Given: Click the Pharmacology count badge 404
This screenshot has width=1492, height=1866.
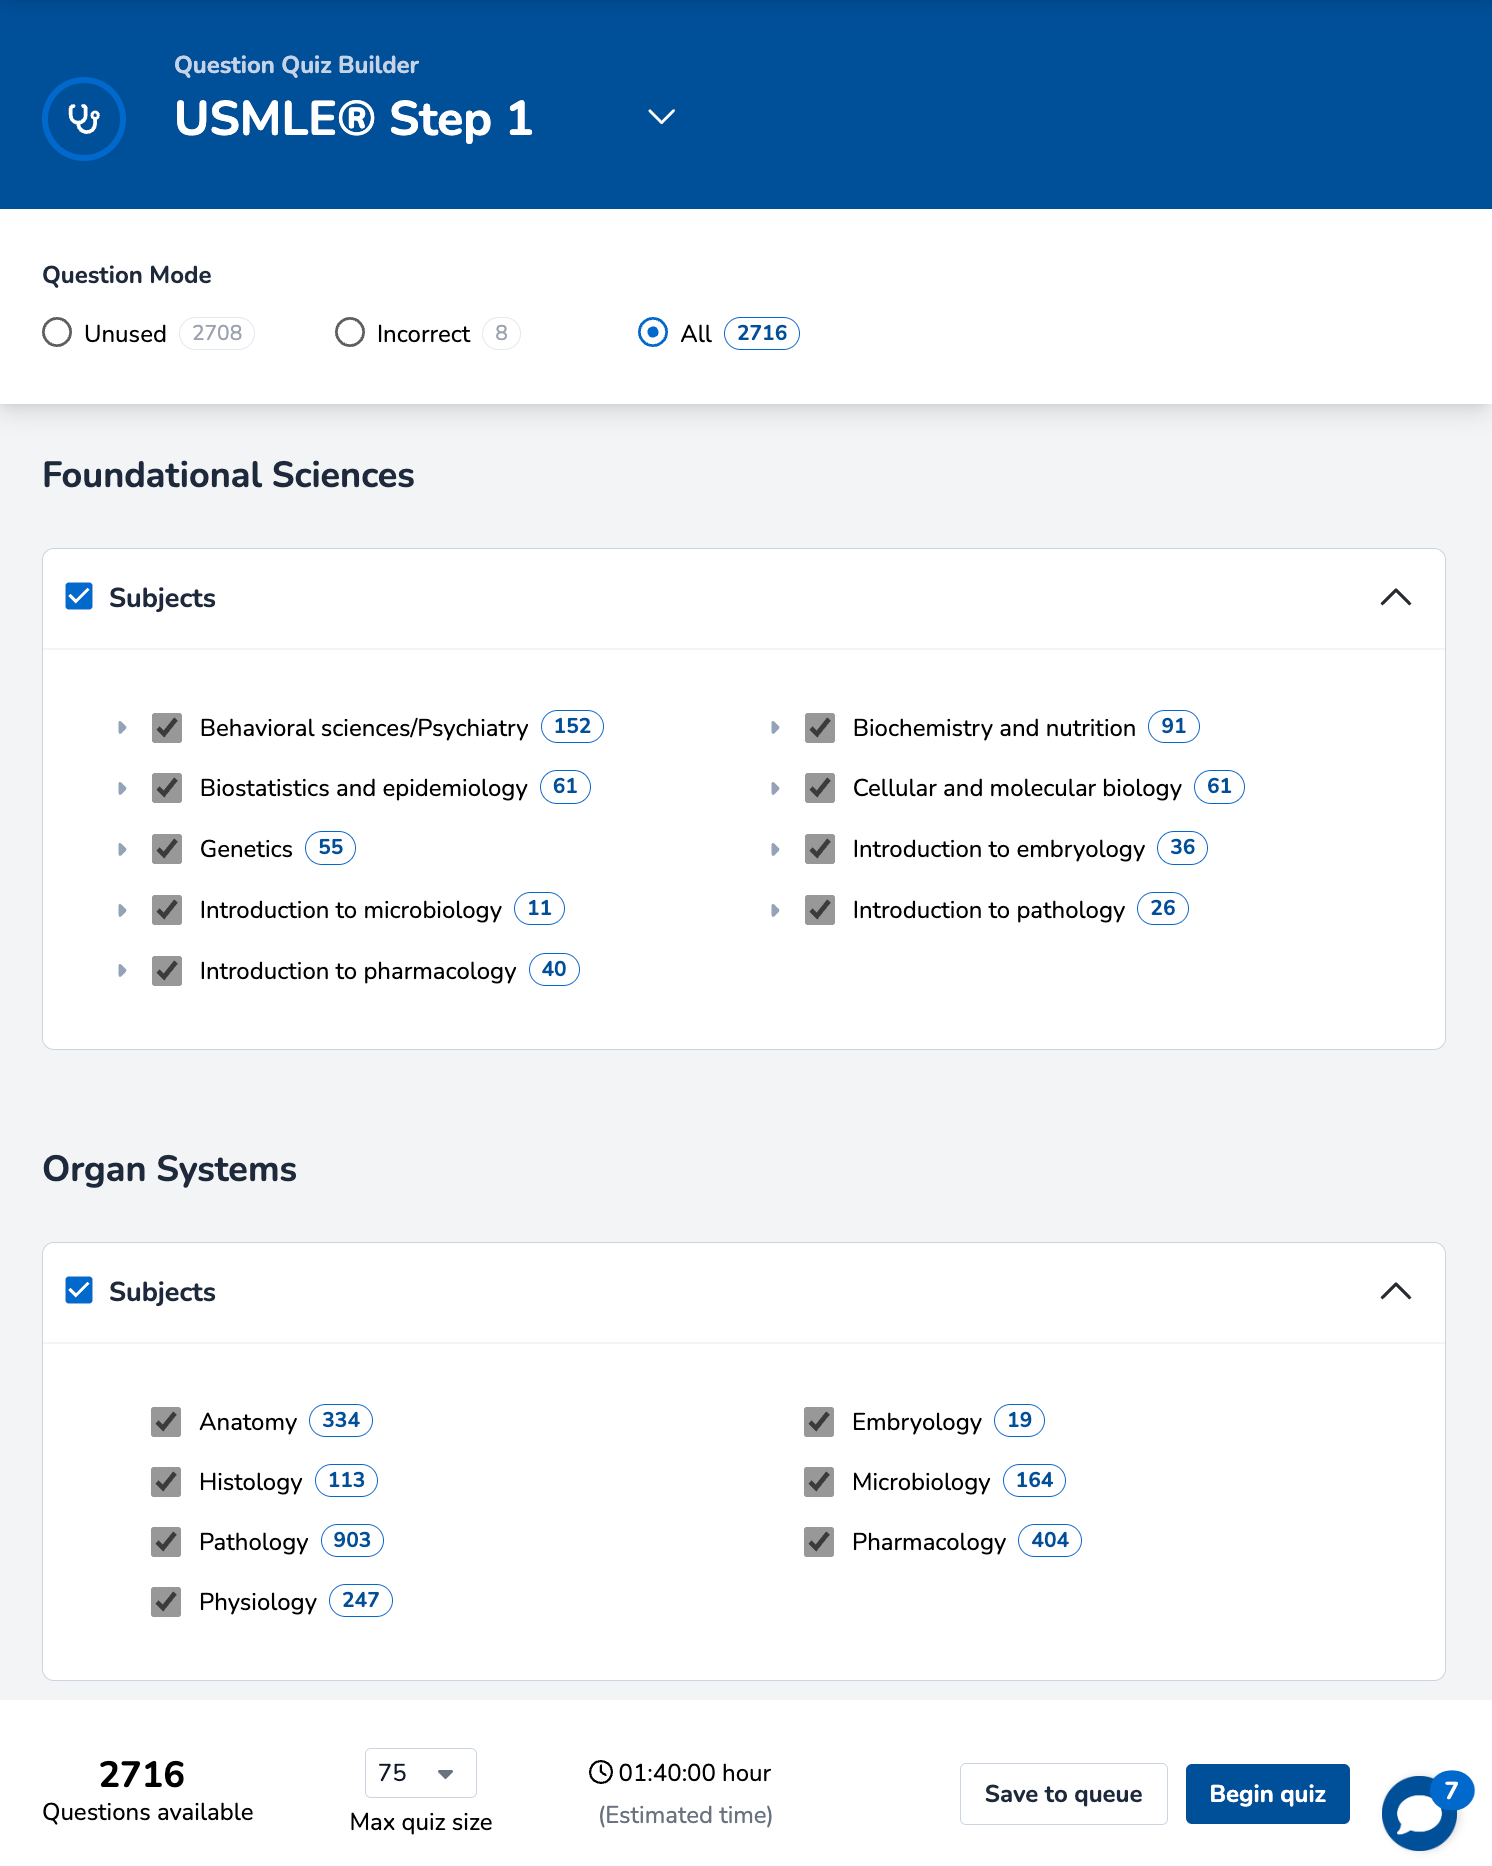Looking at the screenshot, I should click(1049, 1540).
